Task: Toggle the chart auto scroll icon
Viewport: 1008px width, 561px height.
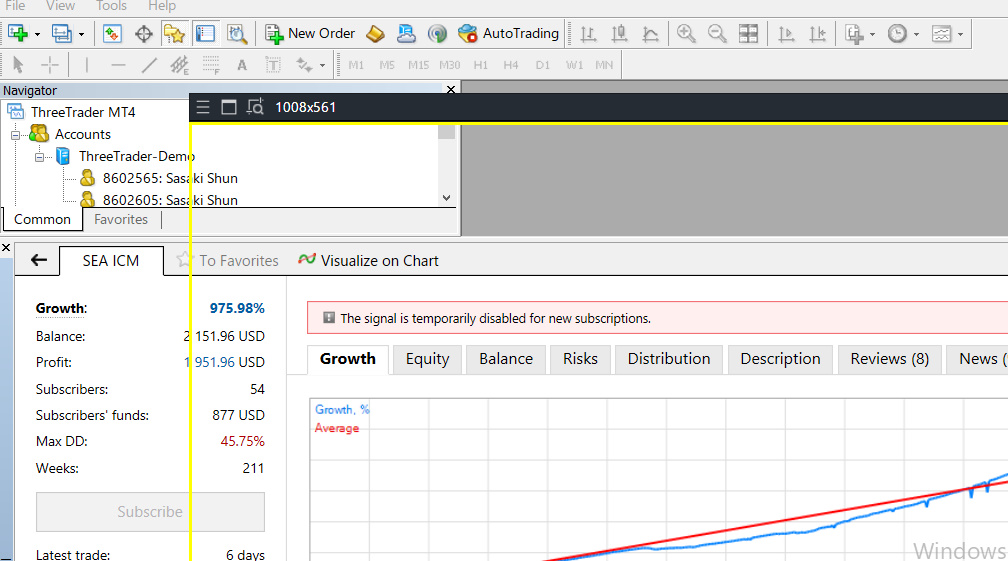Action: 786,33
